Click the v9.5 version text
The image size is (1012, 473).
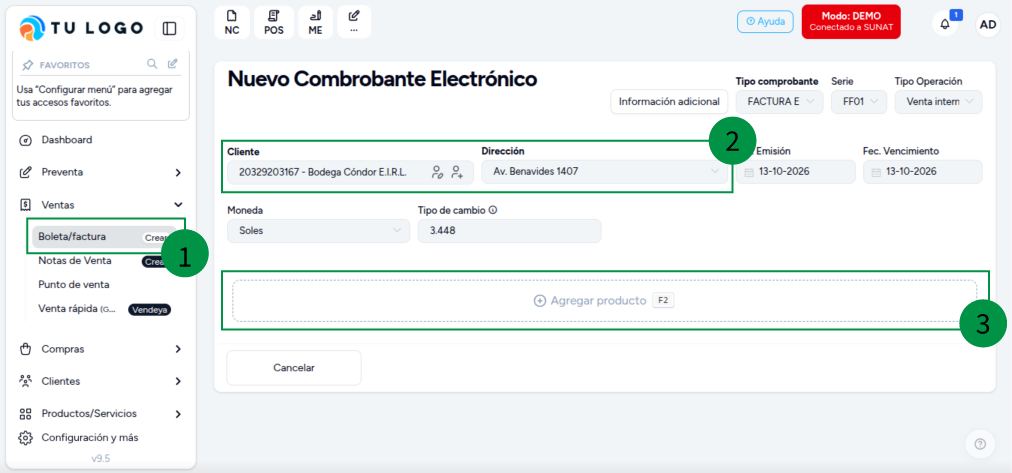(100, 459)
